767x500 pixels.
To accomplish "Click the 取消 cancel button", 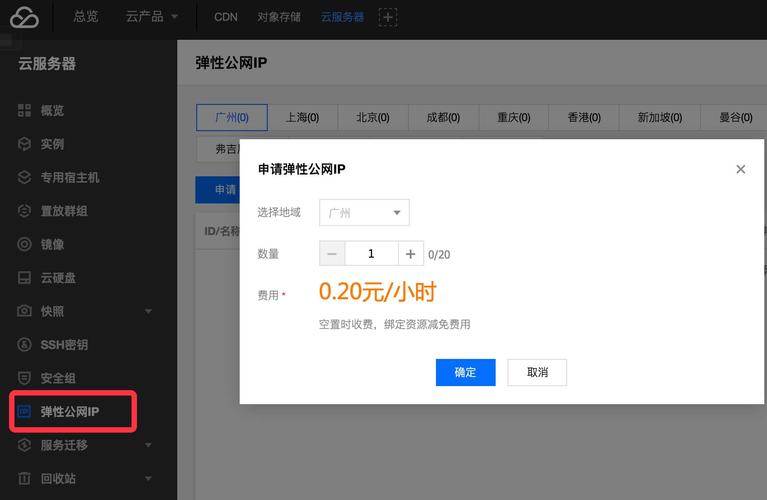I will click(537, 372).
